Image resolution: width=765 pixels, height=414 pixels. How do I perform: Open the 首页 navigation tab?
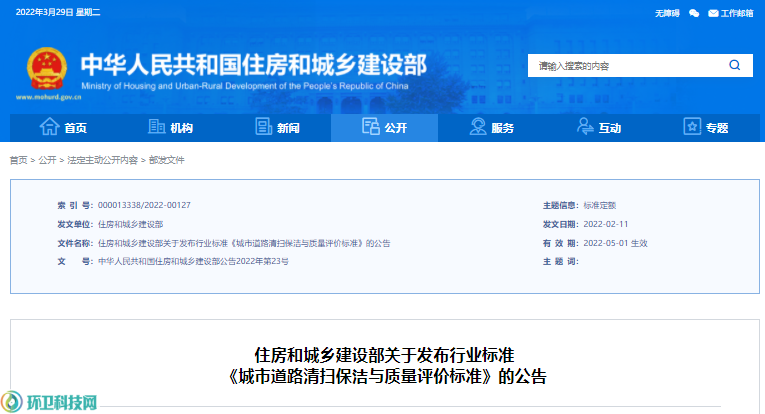pos(63,128)
